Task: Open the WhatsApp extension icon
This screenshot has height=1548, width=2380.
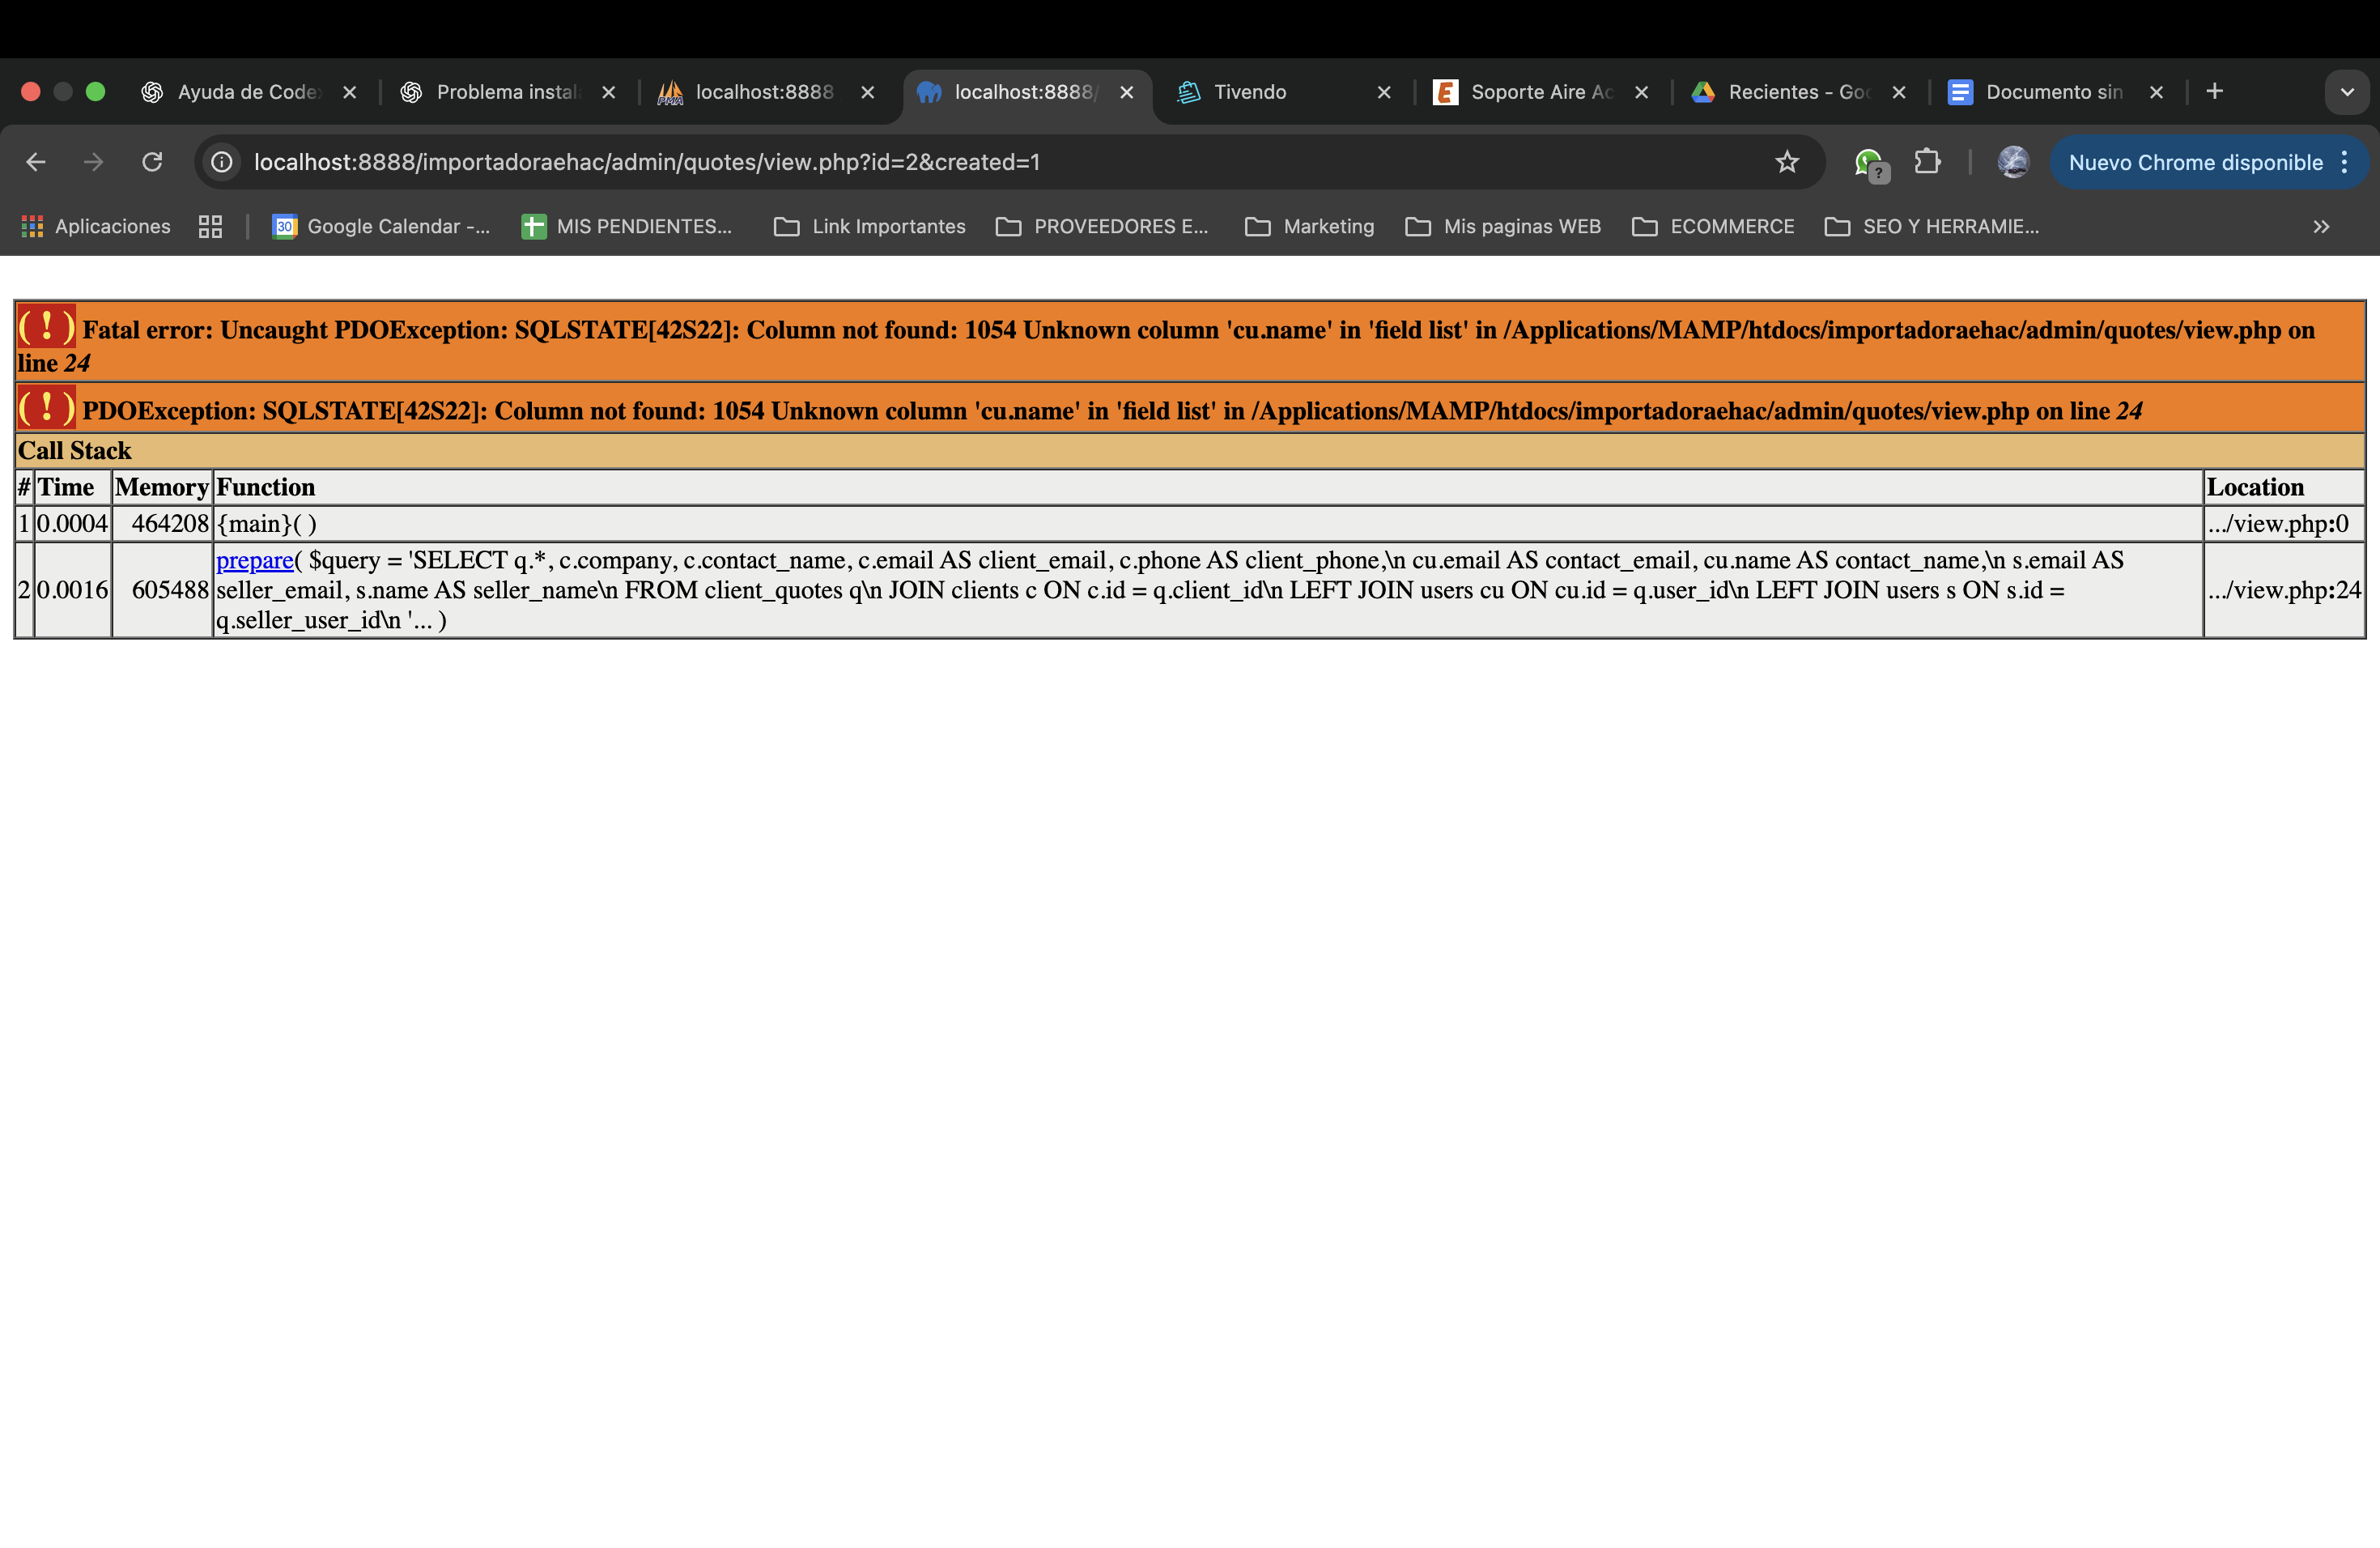Action: [1868, 162]
